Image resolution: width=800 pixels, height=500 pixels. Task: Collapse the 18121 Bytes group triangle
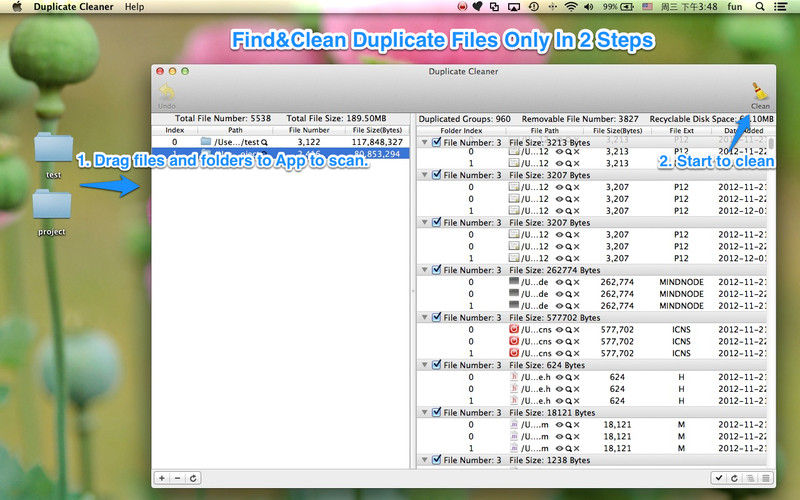click(x=424, y=412)
